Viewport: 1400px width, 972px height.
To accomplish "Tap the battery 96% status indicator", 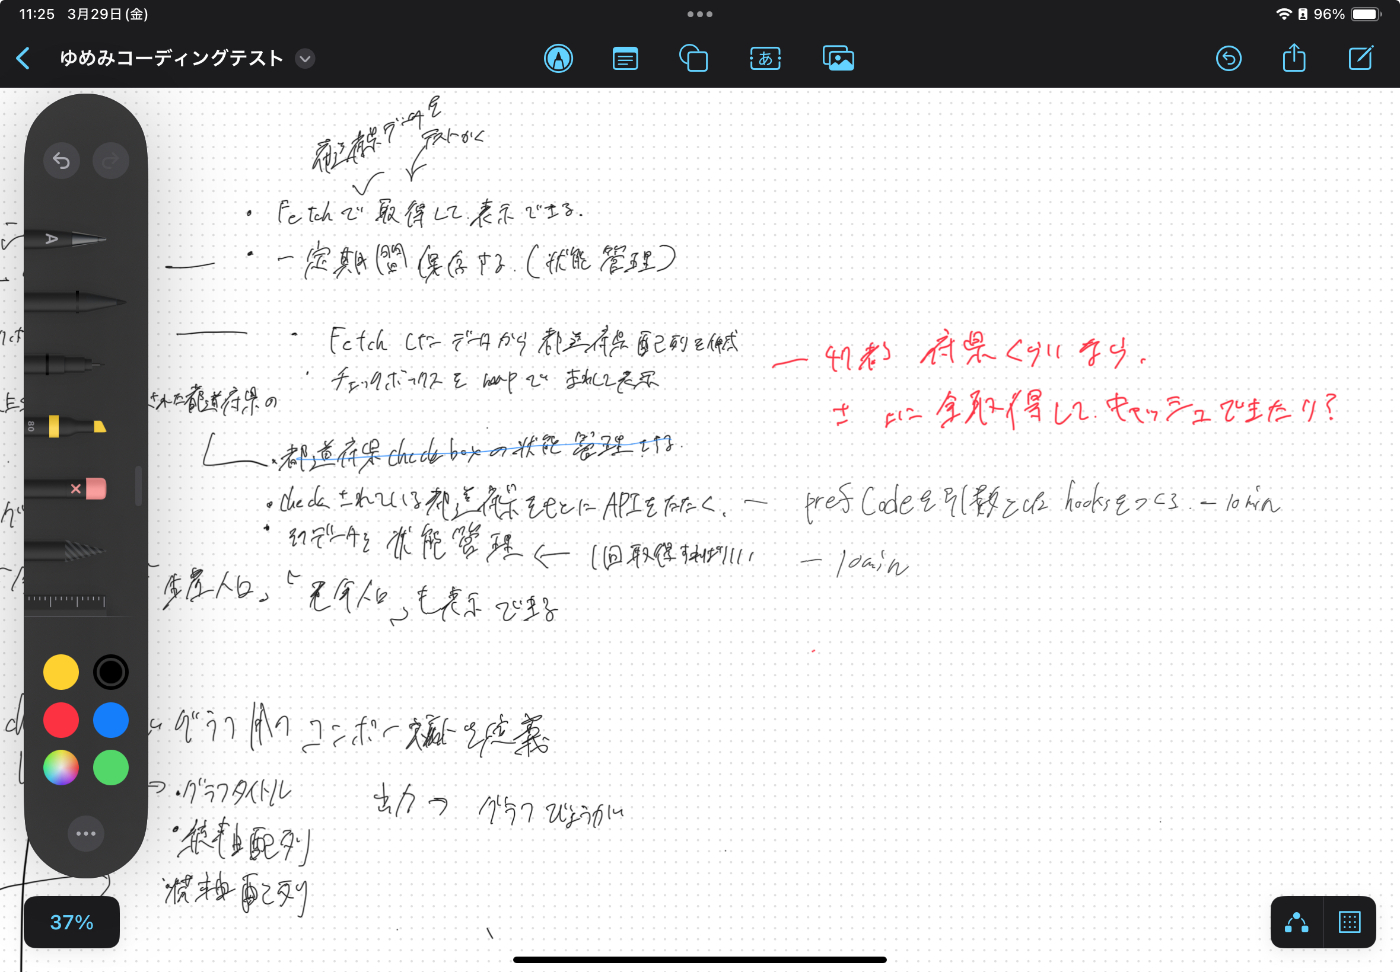I will [1347, 14].
